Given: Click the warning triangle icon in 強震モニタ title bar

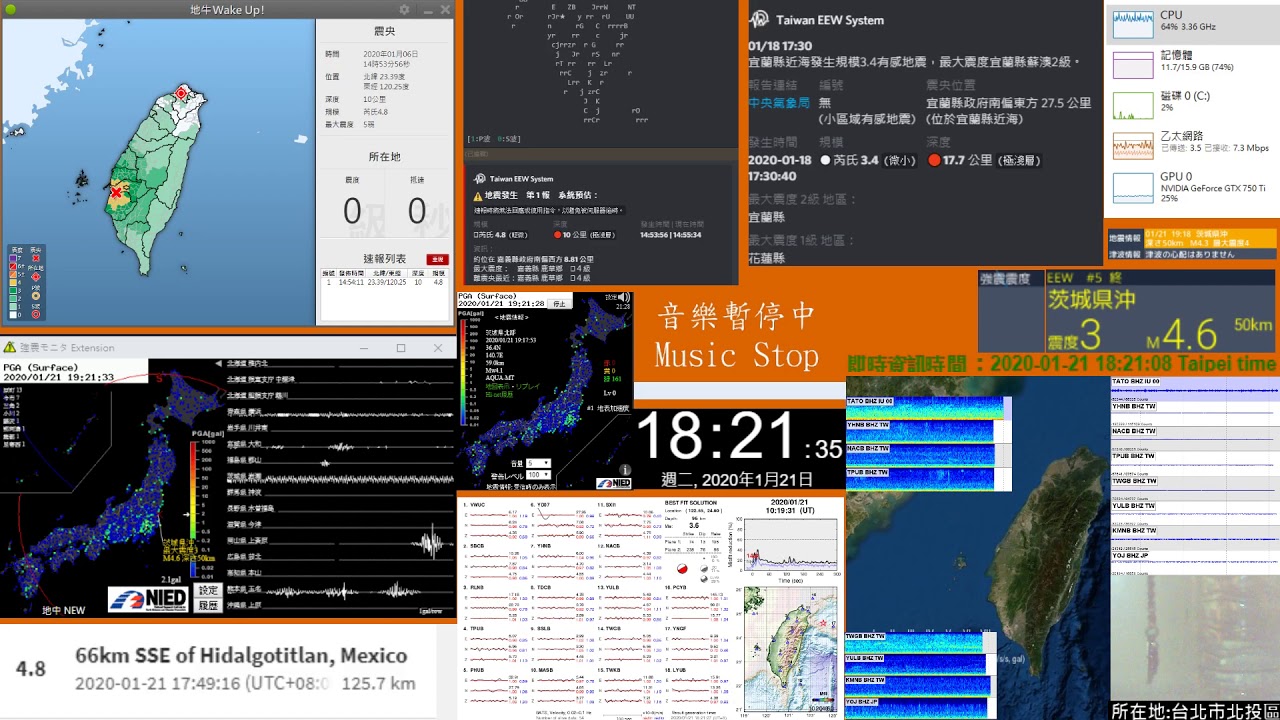Looking at the screenshot, I should [10, 348].
